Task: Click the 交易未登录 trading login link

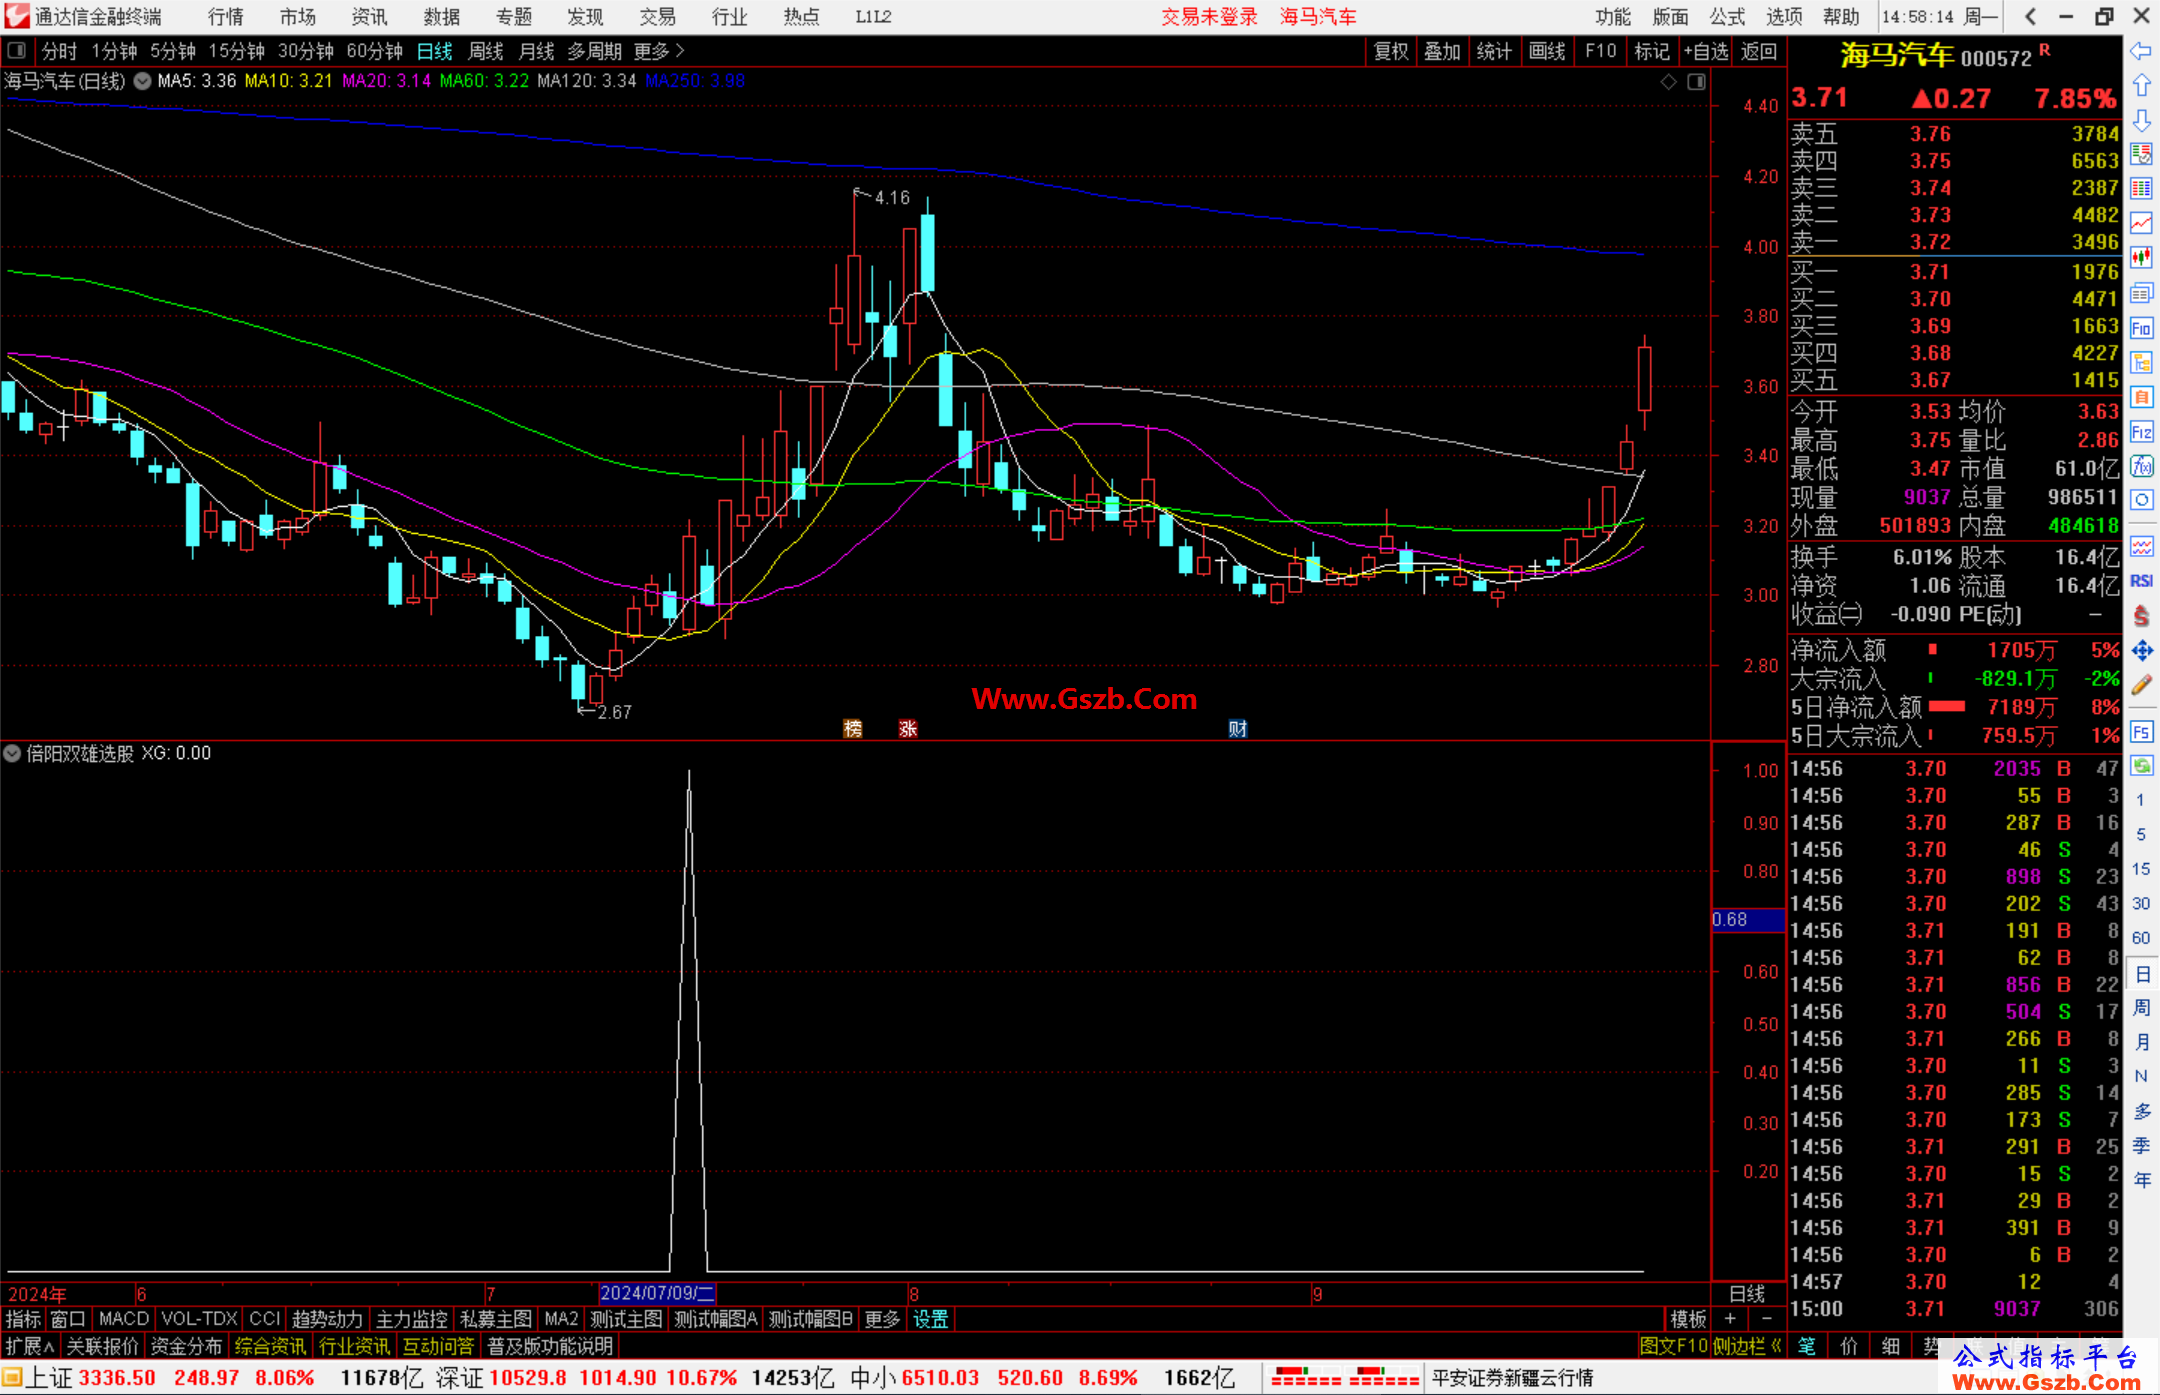Action: pyautogui.click(x=1209, y=17)
